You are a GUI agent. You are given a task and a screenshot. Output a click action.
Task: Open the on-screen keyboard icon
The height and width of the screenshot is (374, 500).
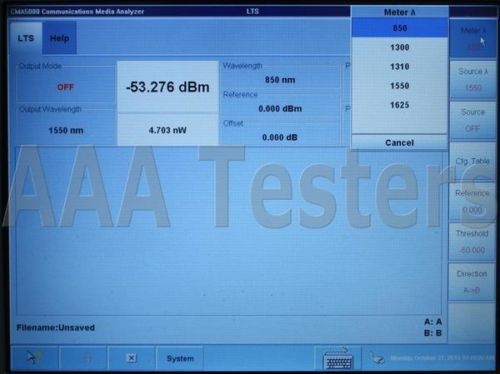pos(338,359)
